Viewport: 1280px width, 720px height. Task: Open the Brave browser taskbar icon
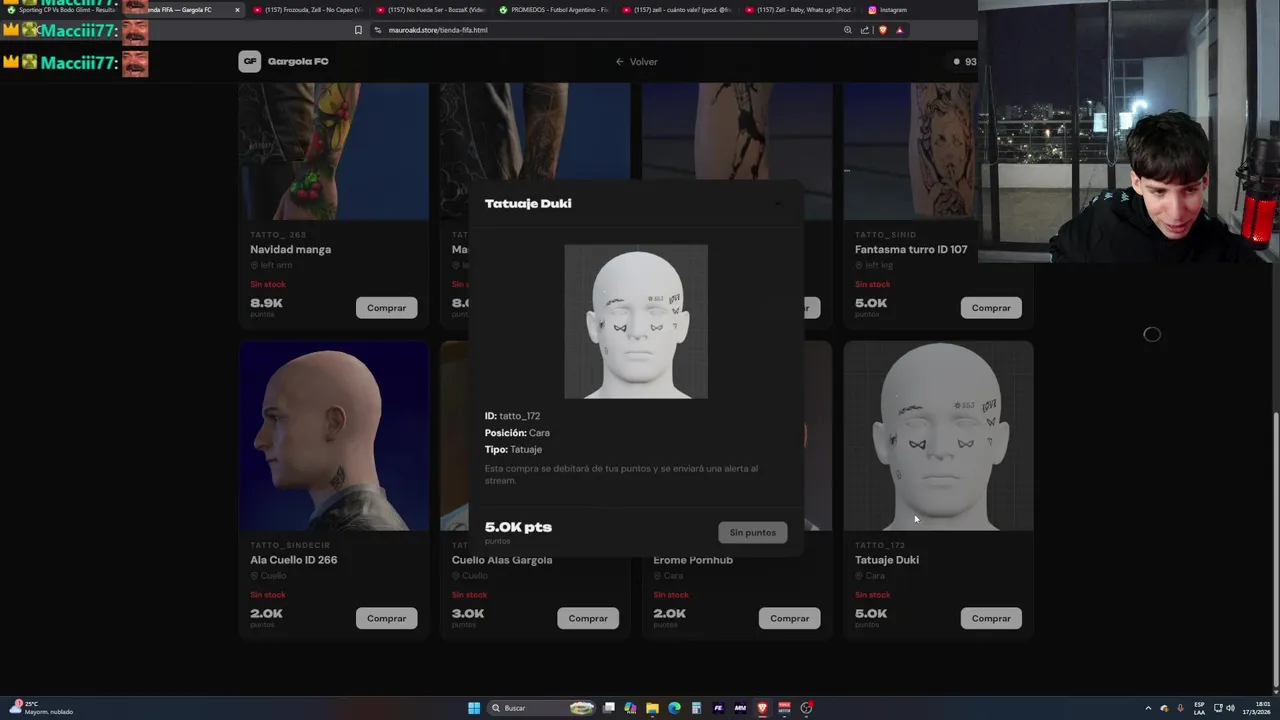click(x=762, y=708)
